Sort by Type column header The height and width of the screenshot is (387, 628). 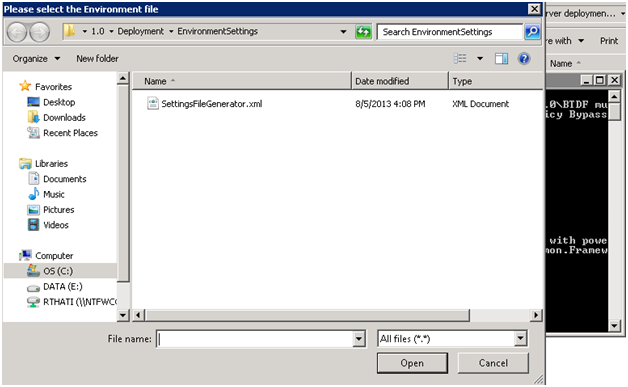[496, 81]
